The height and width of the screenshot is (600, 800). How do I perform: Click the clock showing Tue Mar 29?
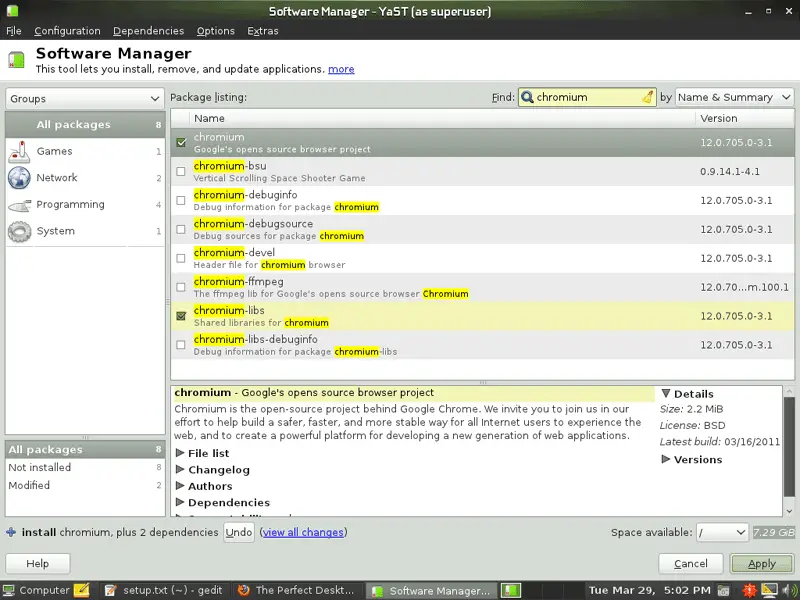[x=649, y=590]
